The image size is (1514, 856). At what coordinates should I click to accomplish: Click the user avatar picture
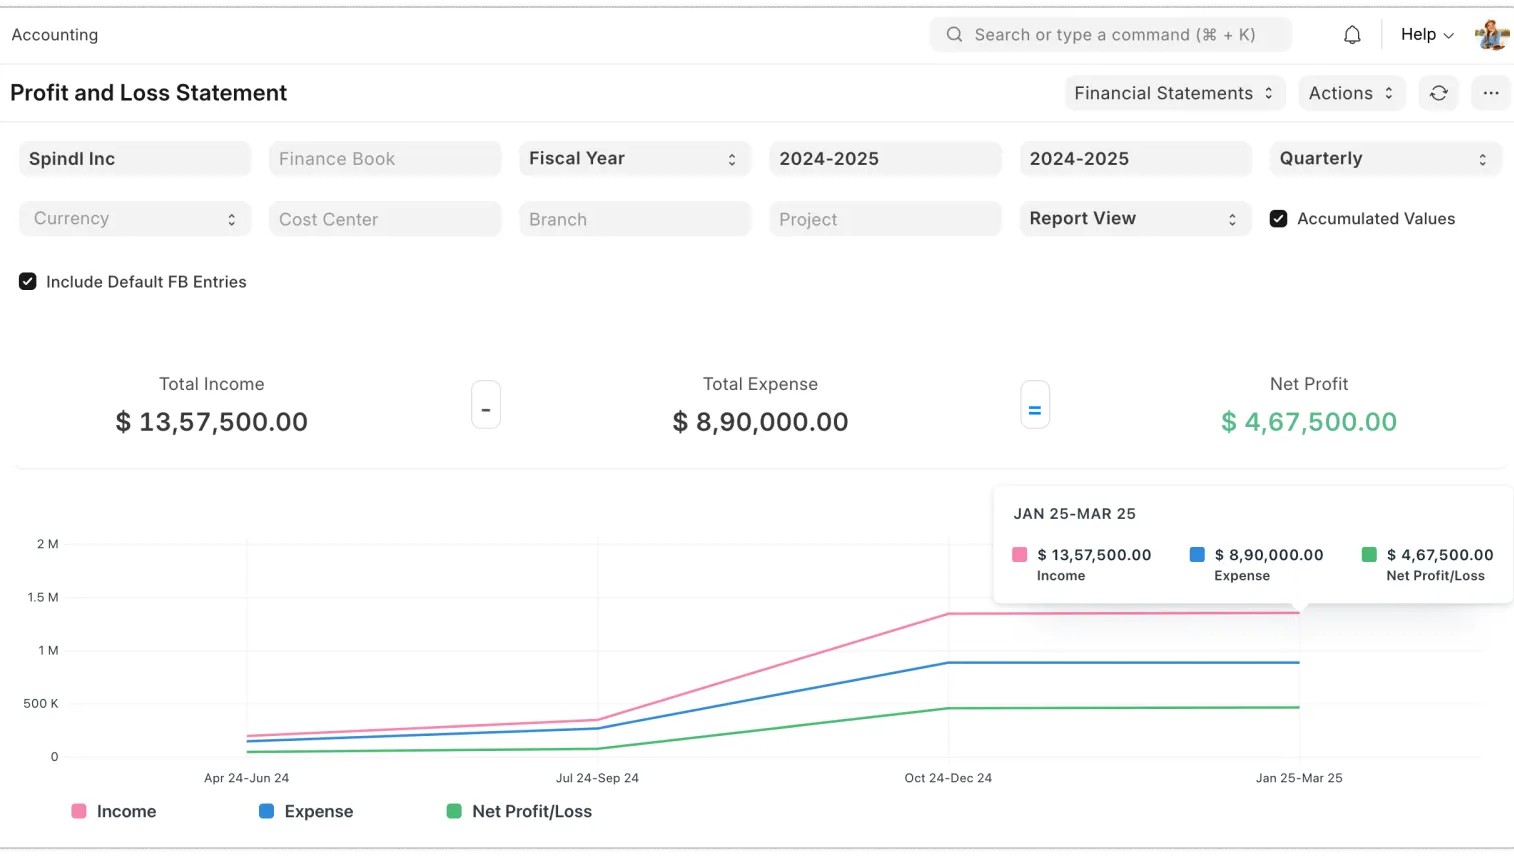1491,35
